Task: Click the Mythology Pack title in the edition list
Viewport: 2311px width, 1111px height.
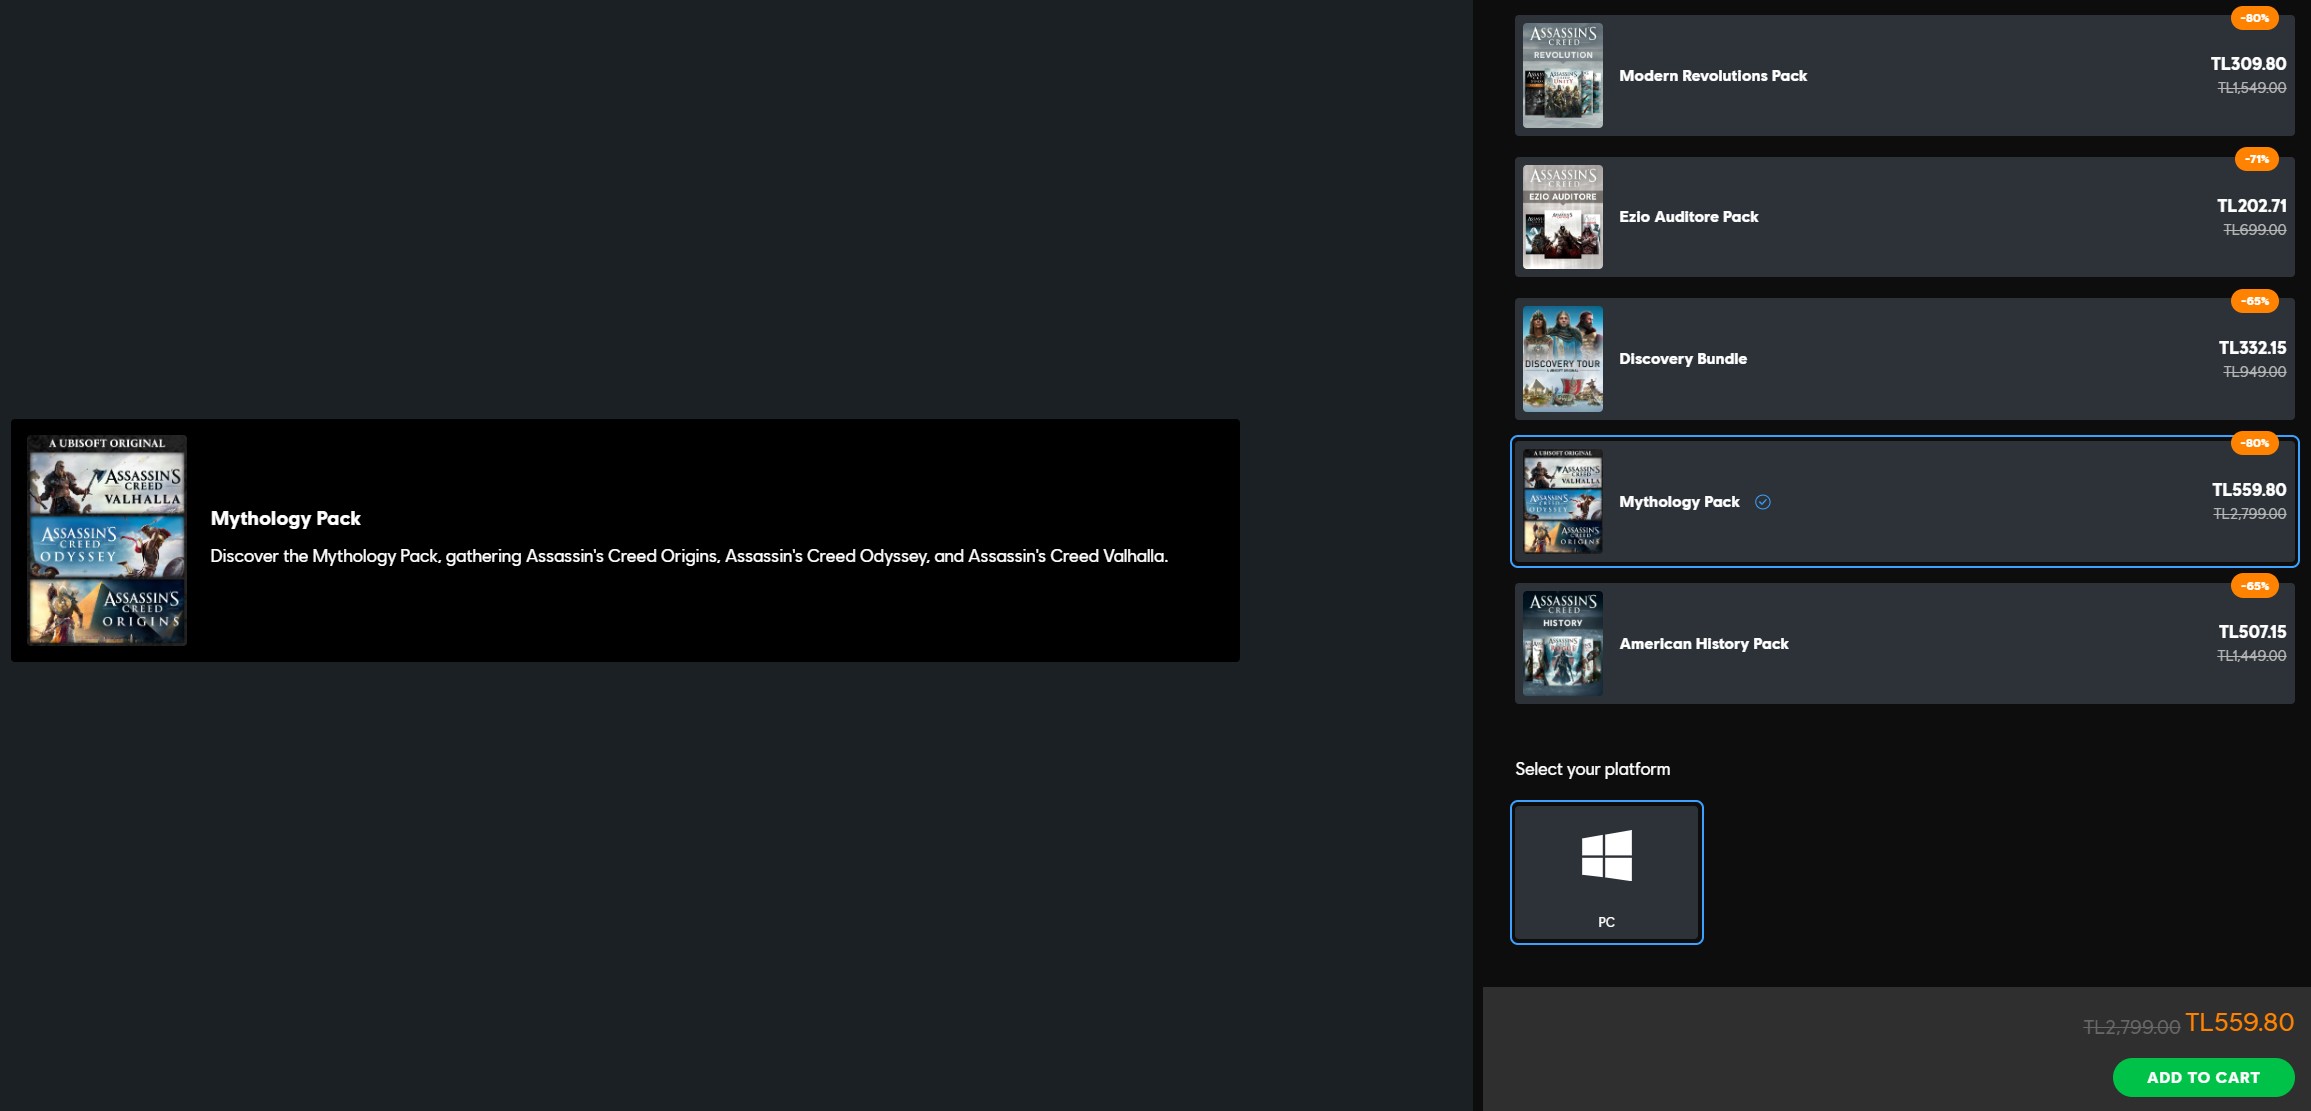Action: 1679,502
